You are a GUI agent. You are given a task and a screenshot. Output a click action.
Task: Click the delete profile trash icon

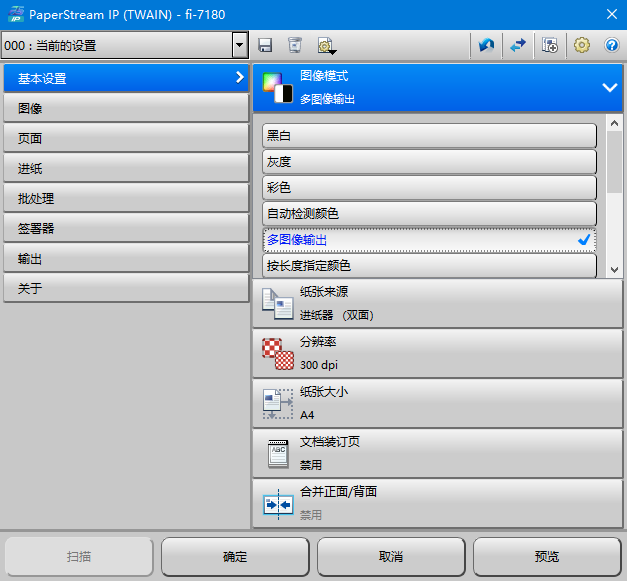295,45
